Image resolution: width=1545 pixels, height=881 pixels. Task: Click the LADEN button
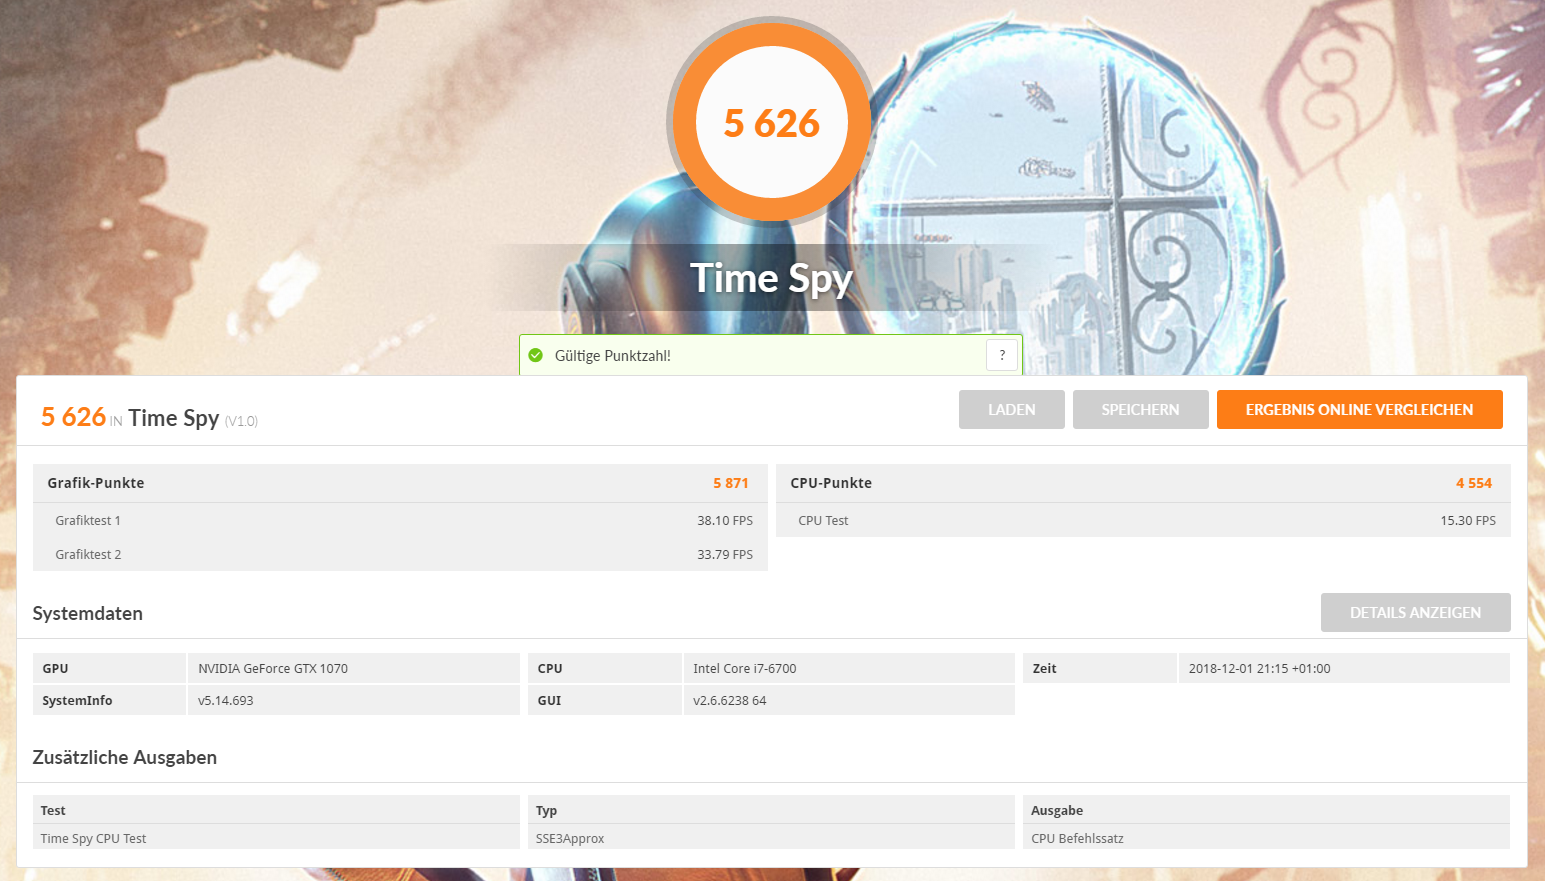tap(1011, 410)
